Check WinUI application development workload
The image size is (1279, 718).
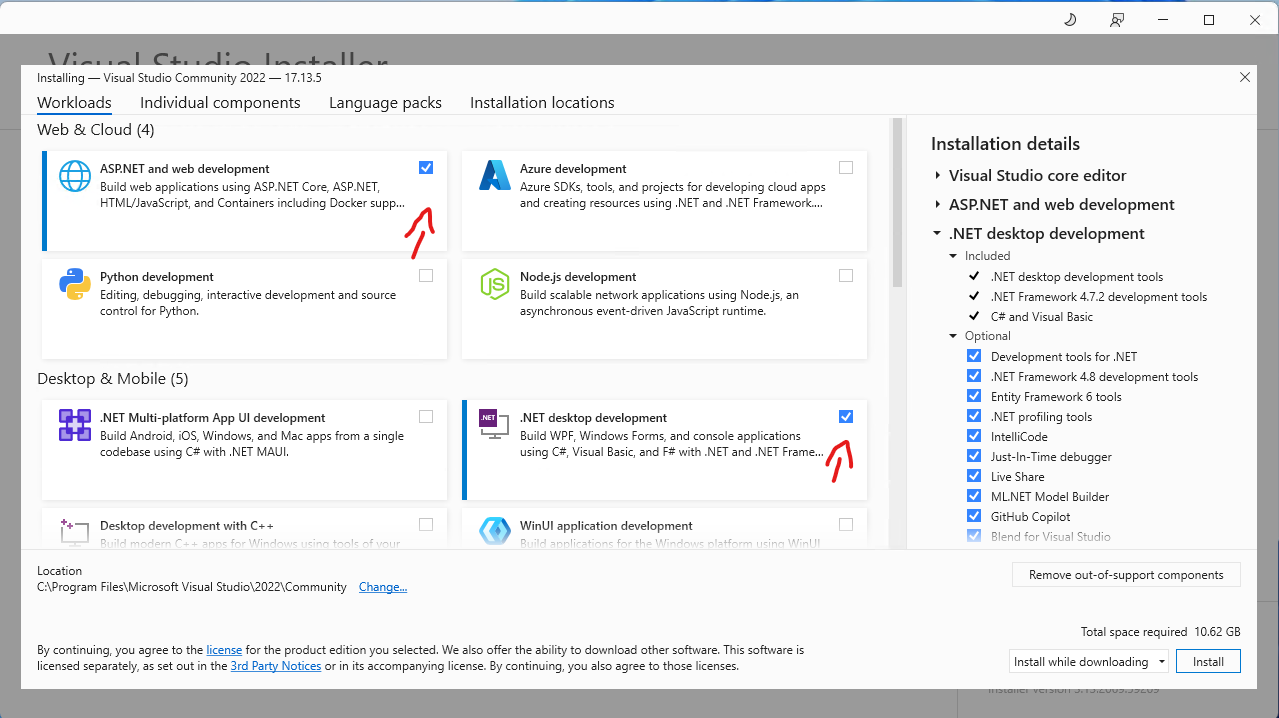tap(846, 525)
